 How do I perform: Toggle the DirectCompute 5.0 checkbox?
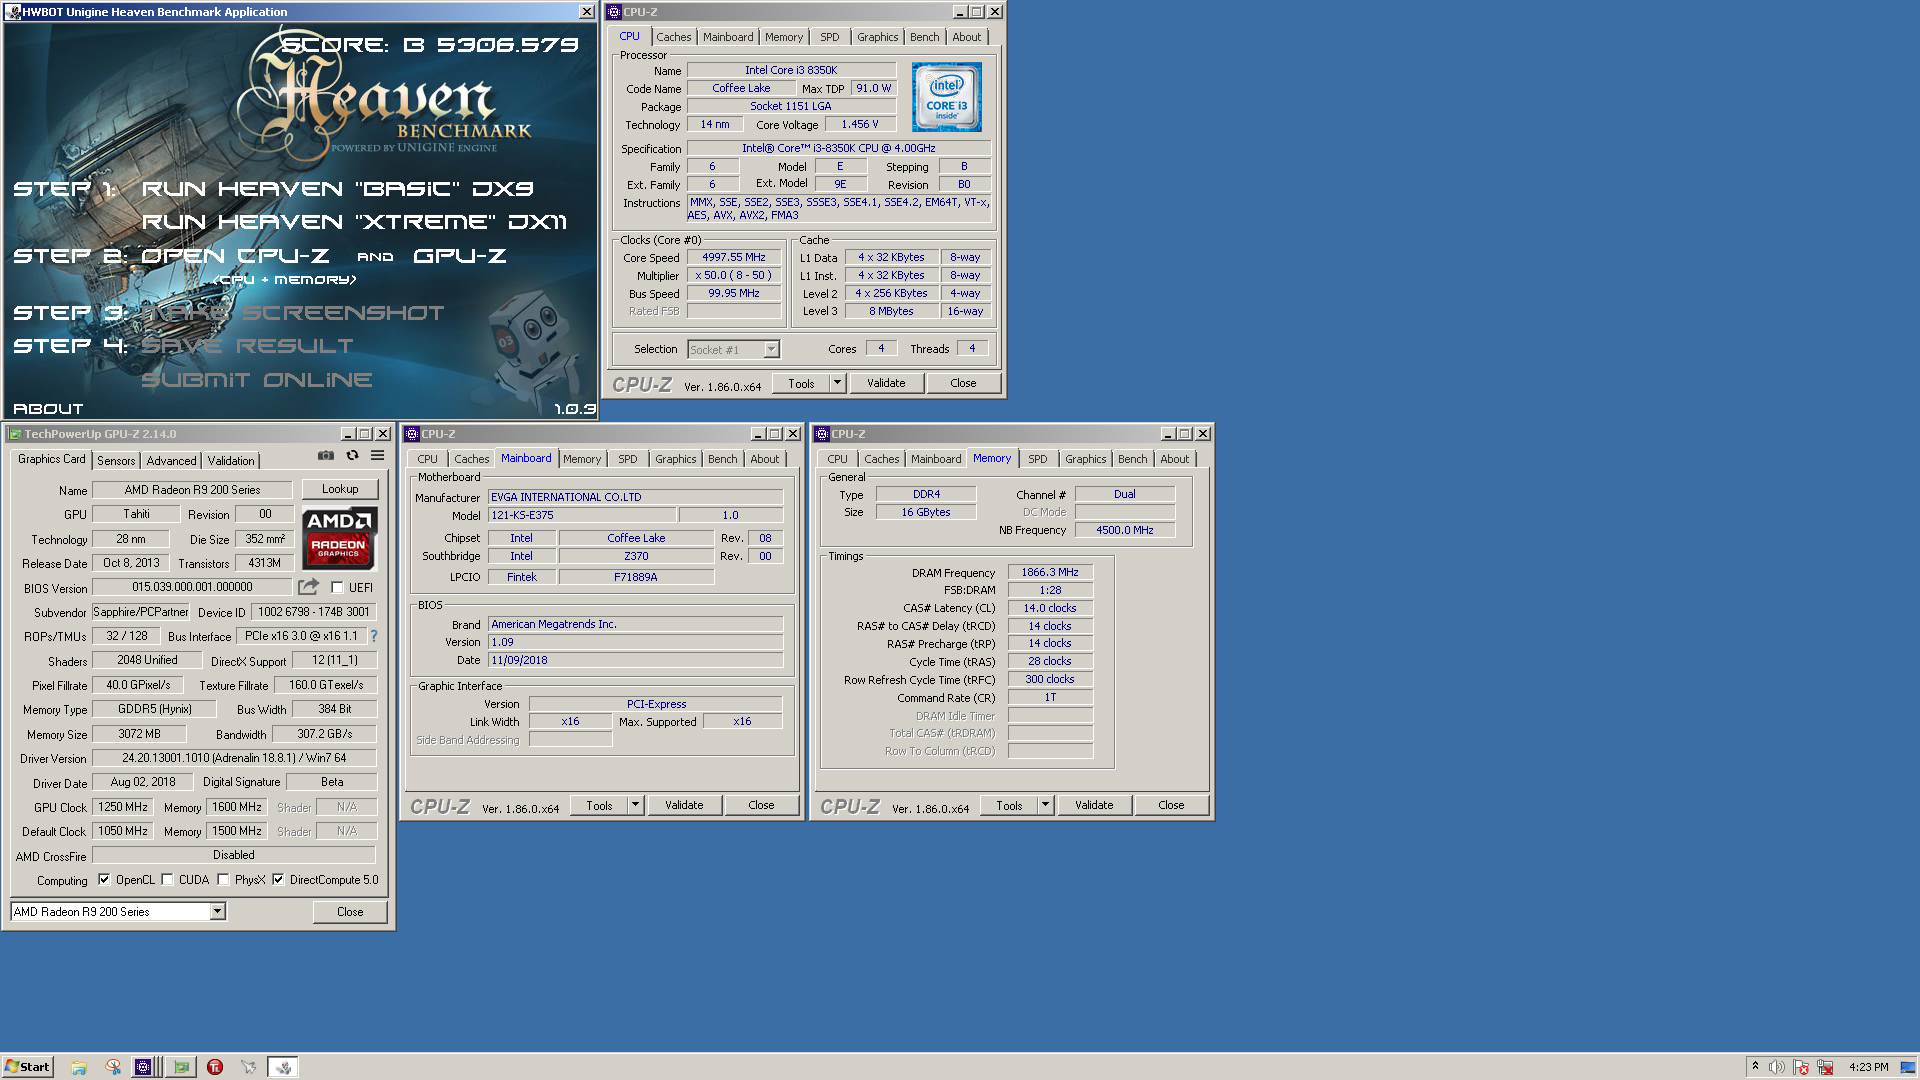[278, 880]
